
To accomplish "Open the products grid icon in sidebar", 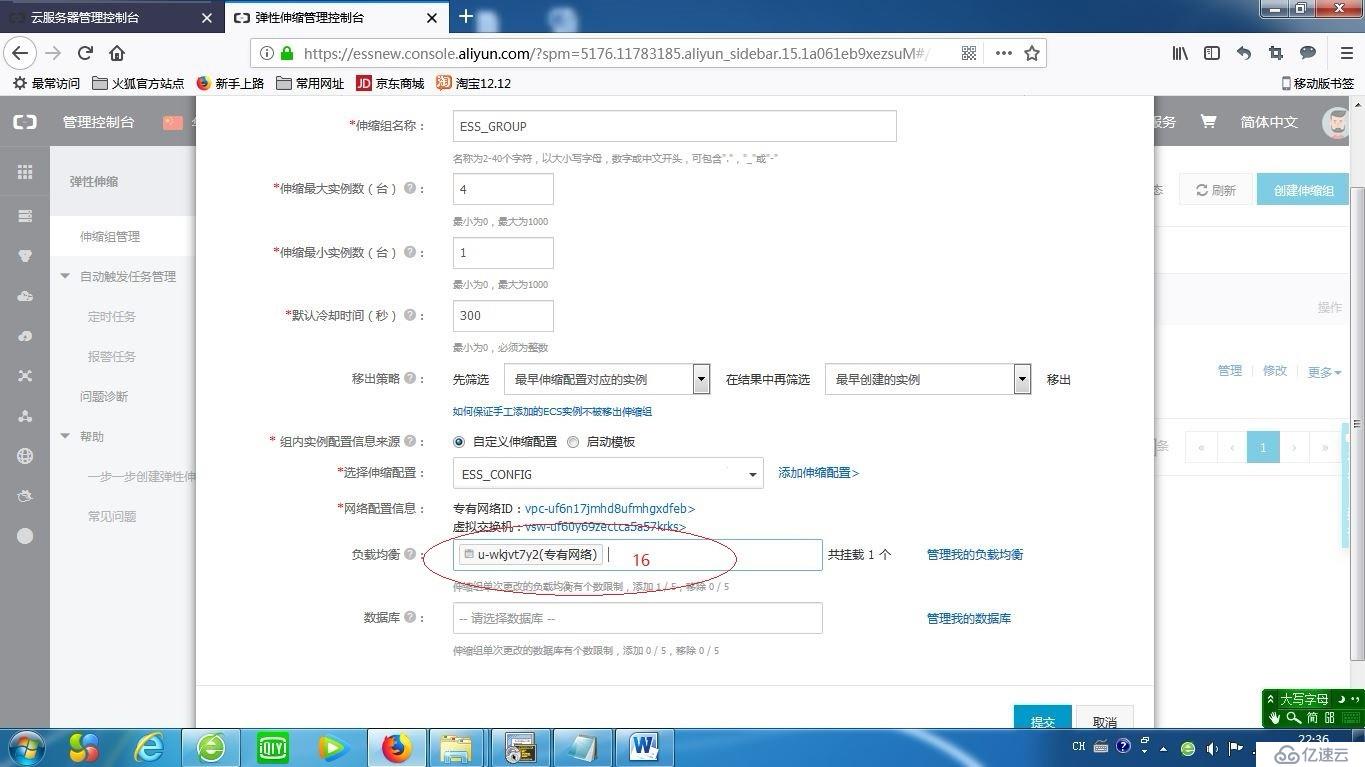I will tap(25, 172).
